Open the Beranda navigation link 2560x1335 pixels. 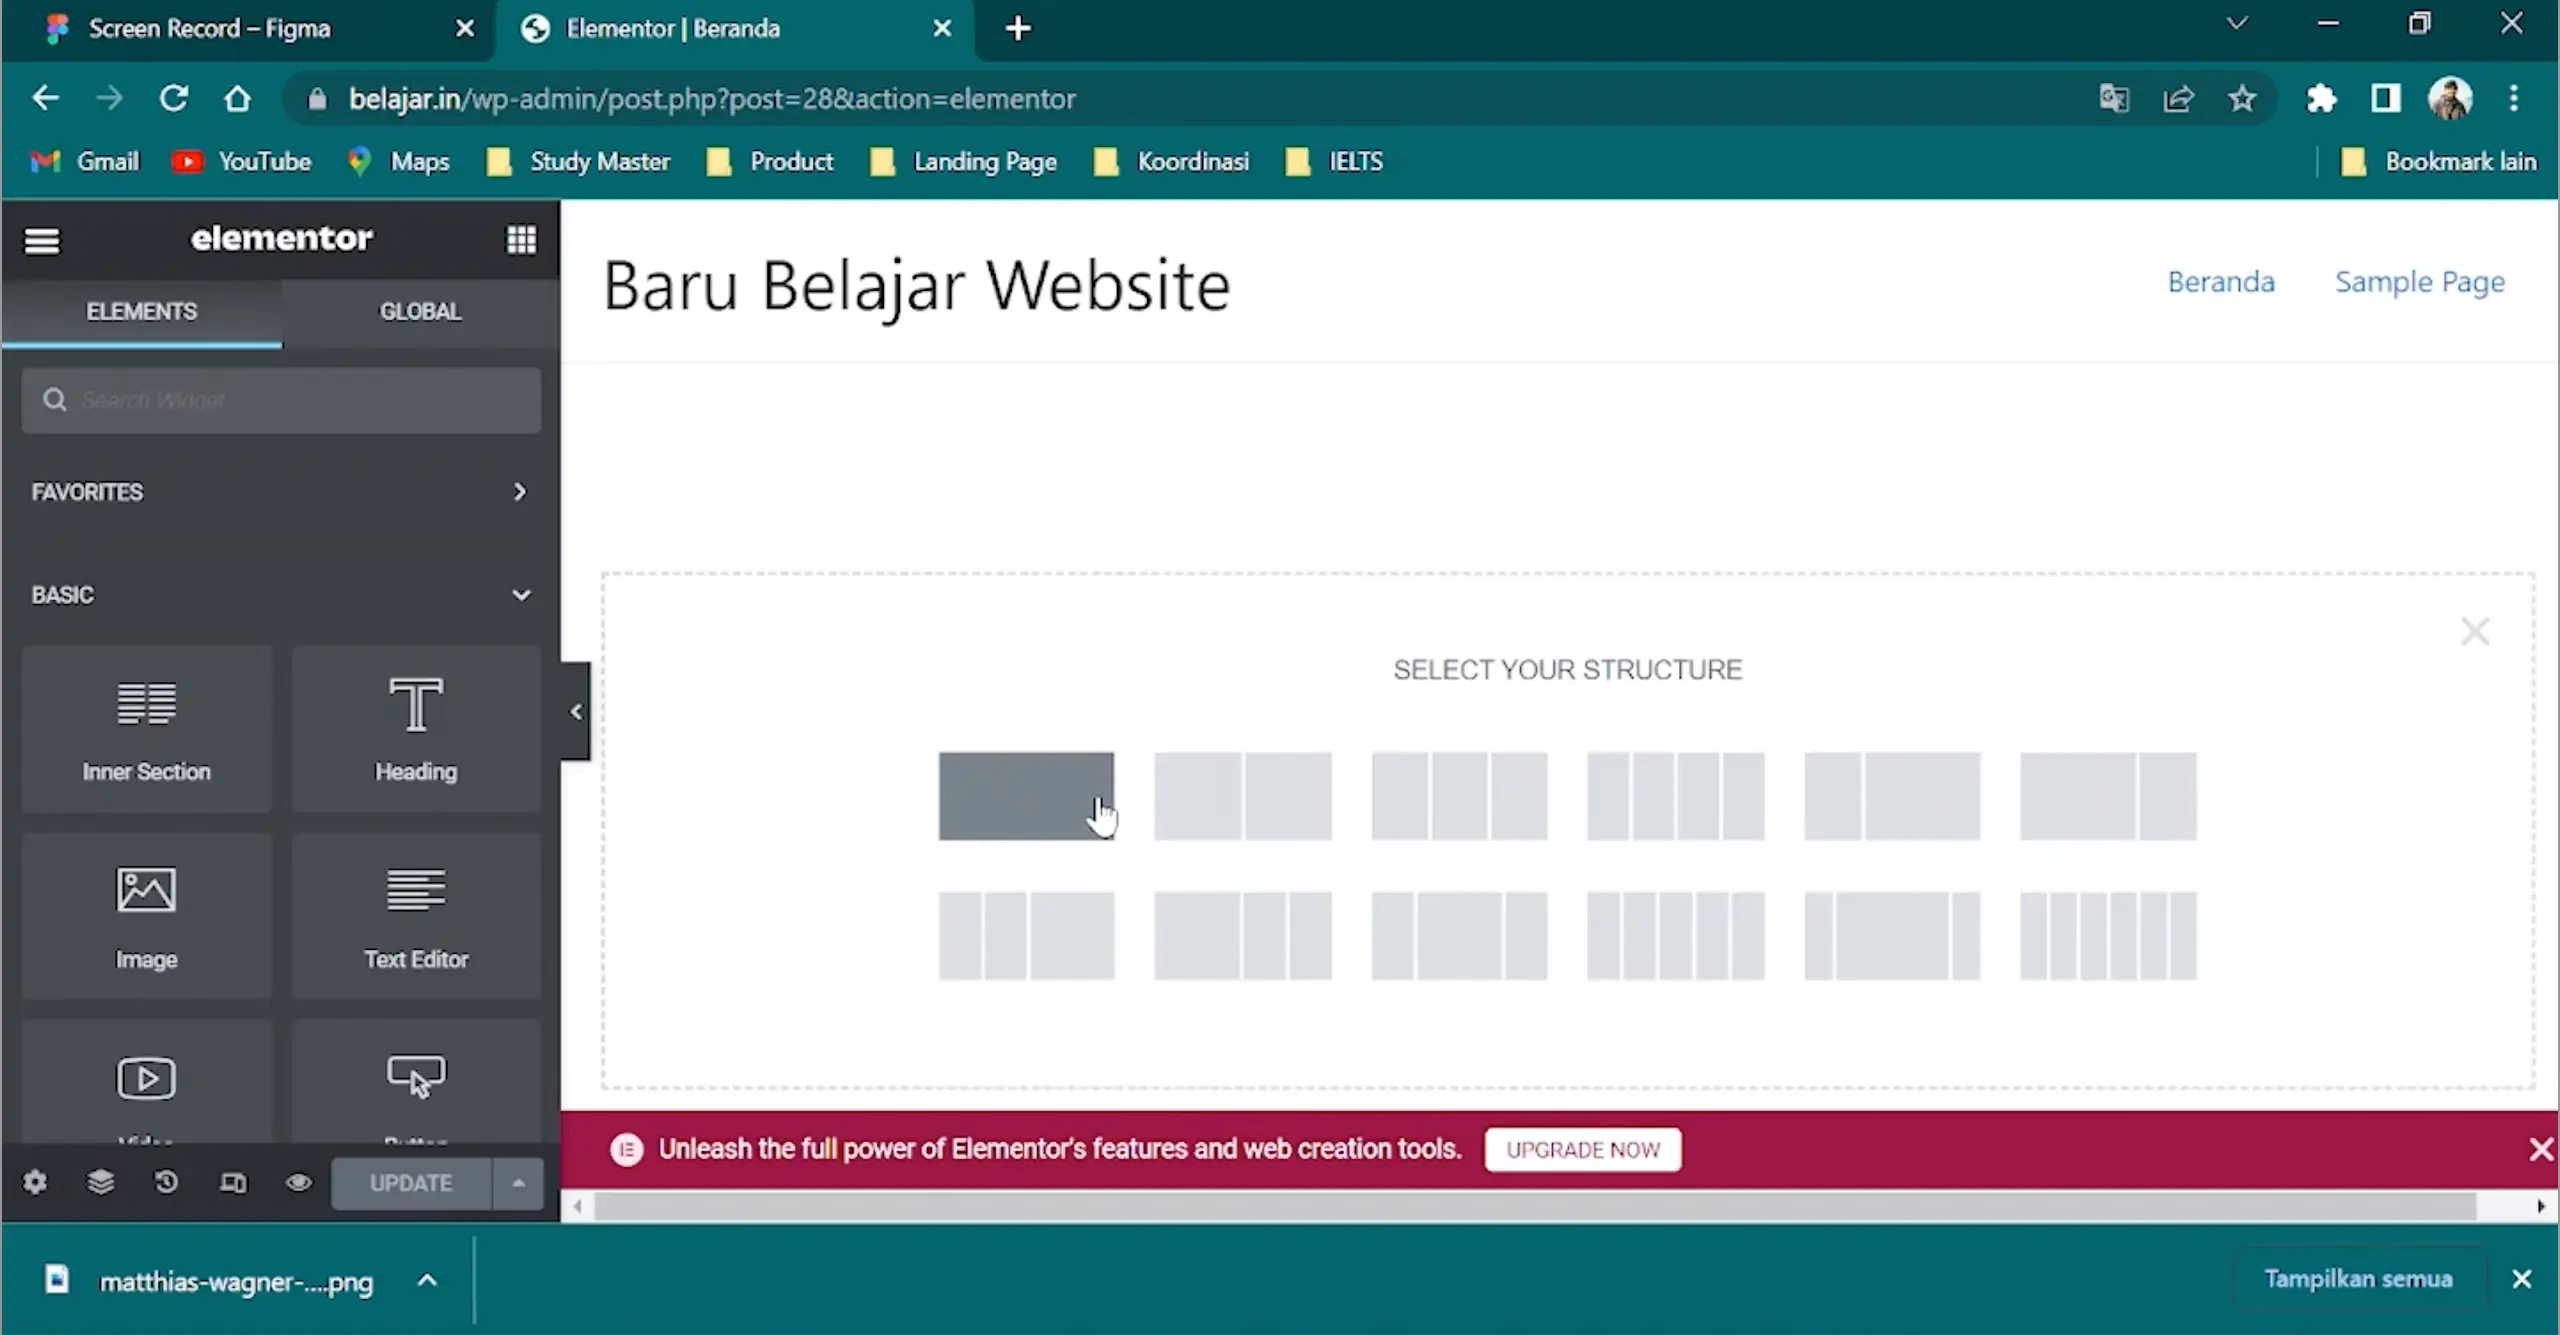click(2221, 282)
